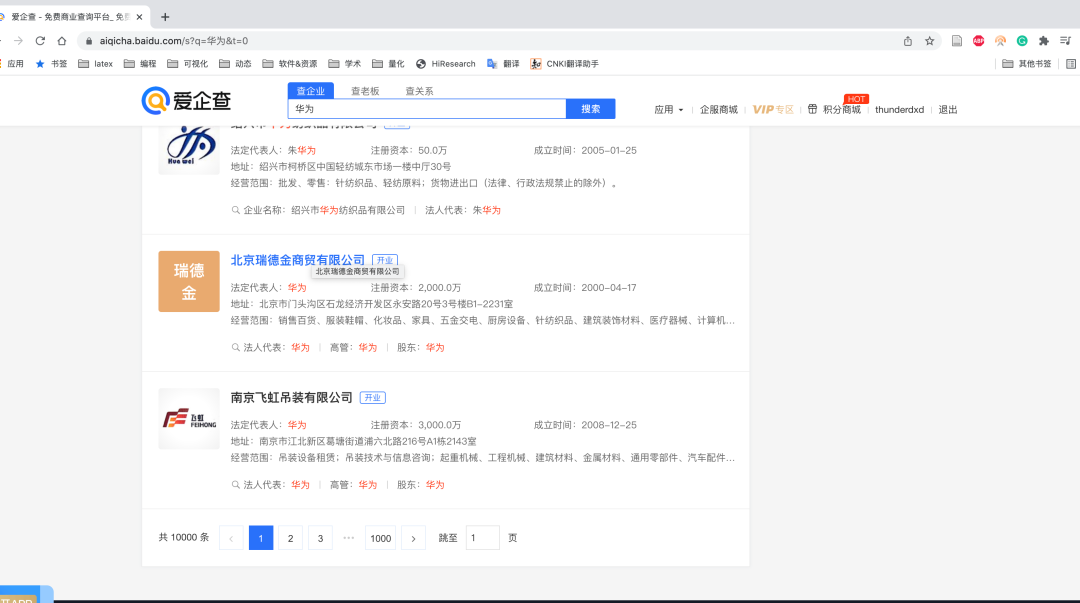Switch to the 查关系 search tab
Screen dimensions: 1080x603
point(419,91)
